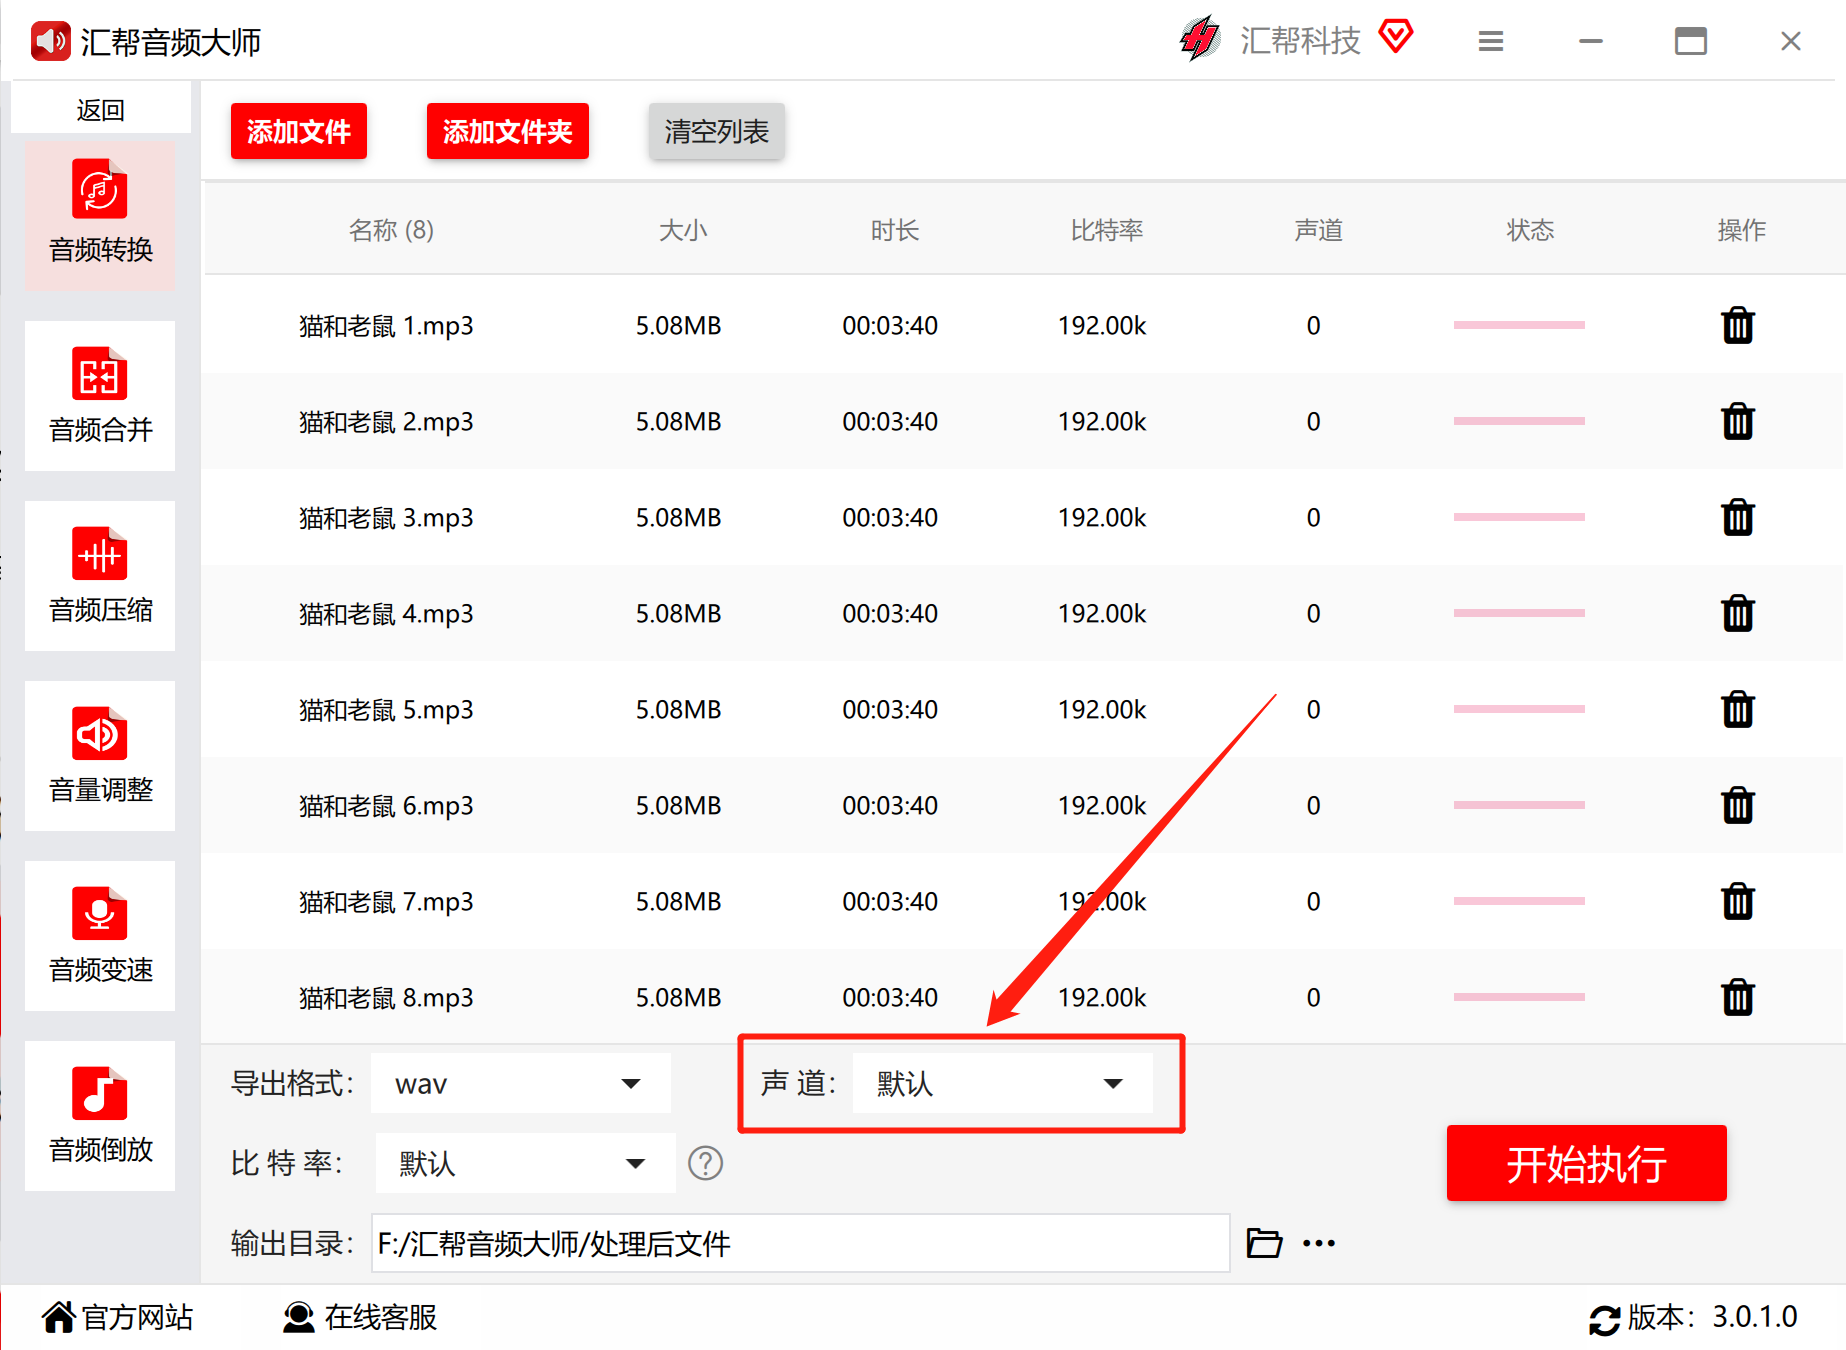Click the 输出目录 path input field
The image size is (1846, 1350).
(x=800, y=1243)
